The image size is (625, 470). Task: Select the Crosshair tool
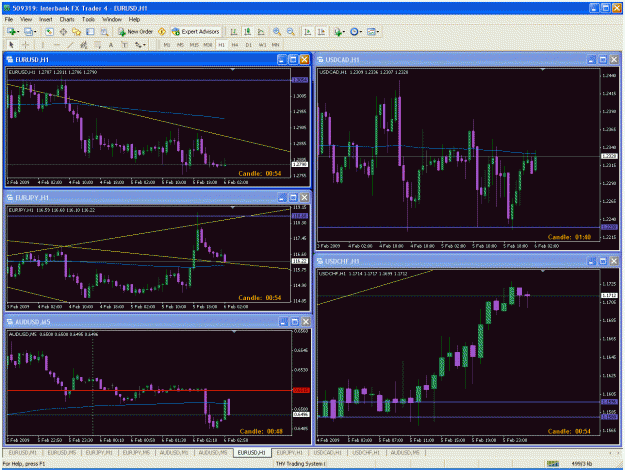25,45
